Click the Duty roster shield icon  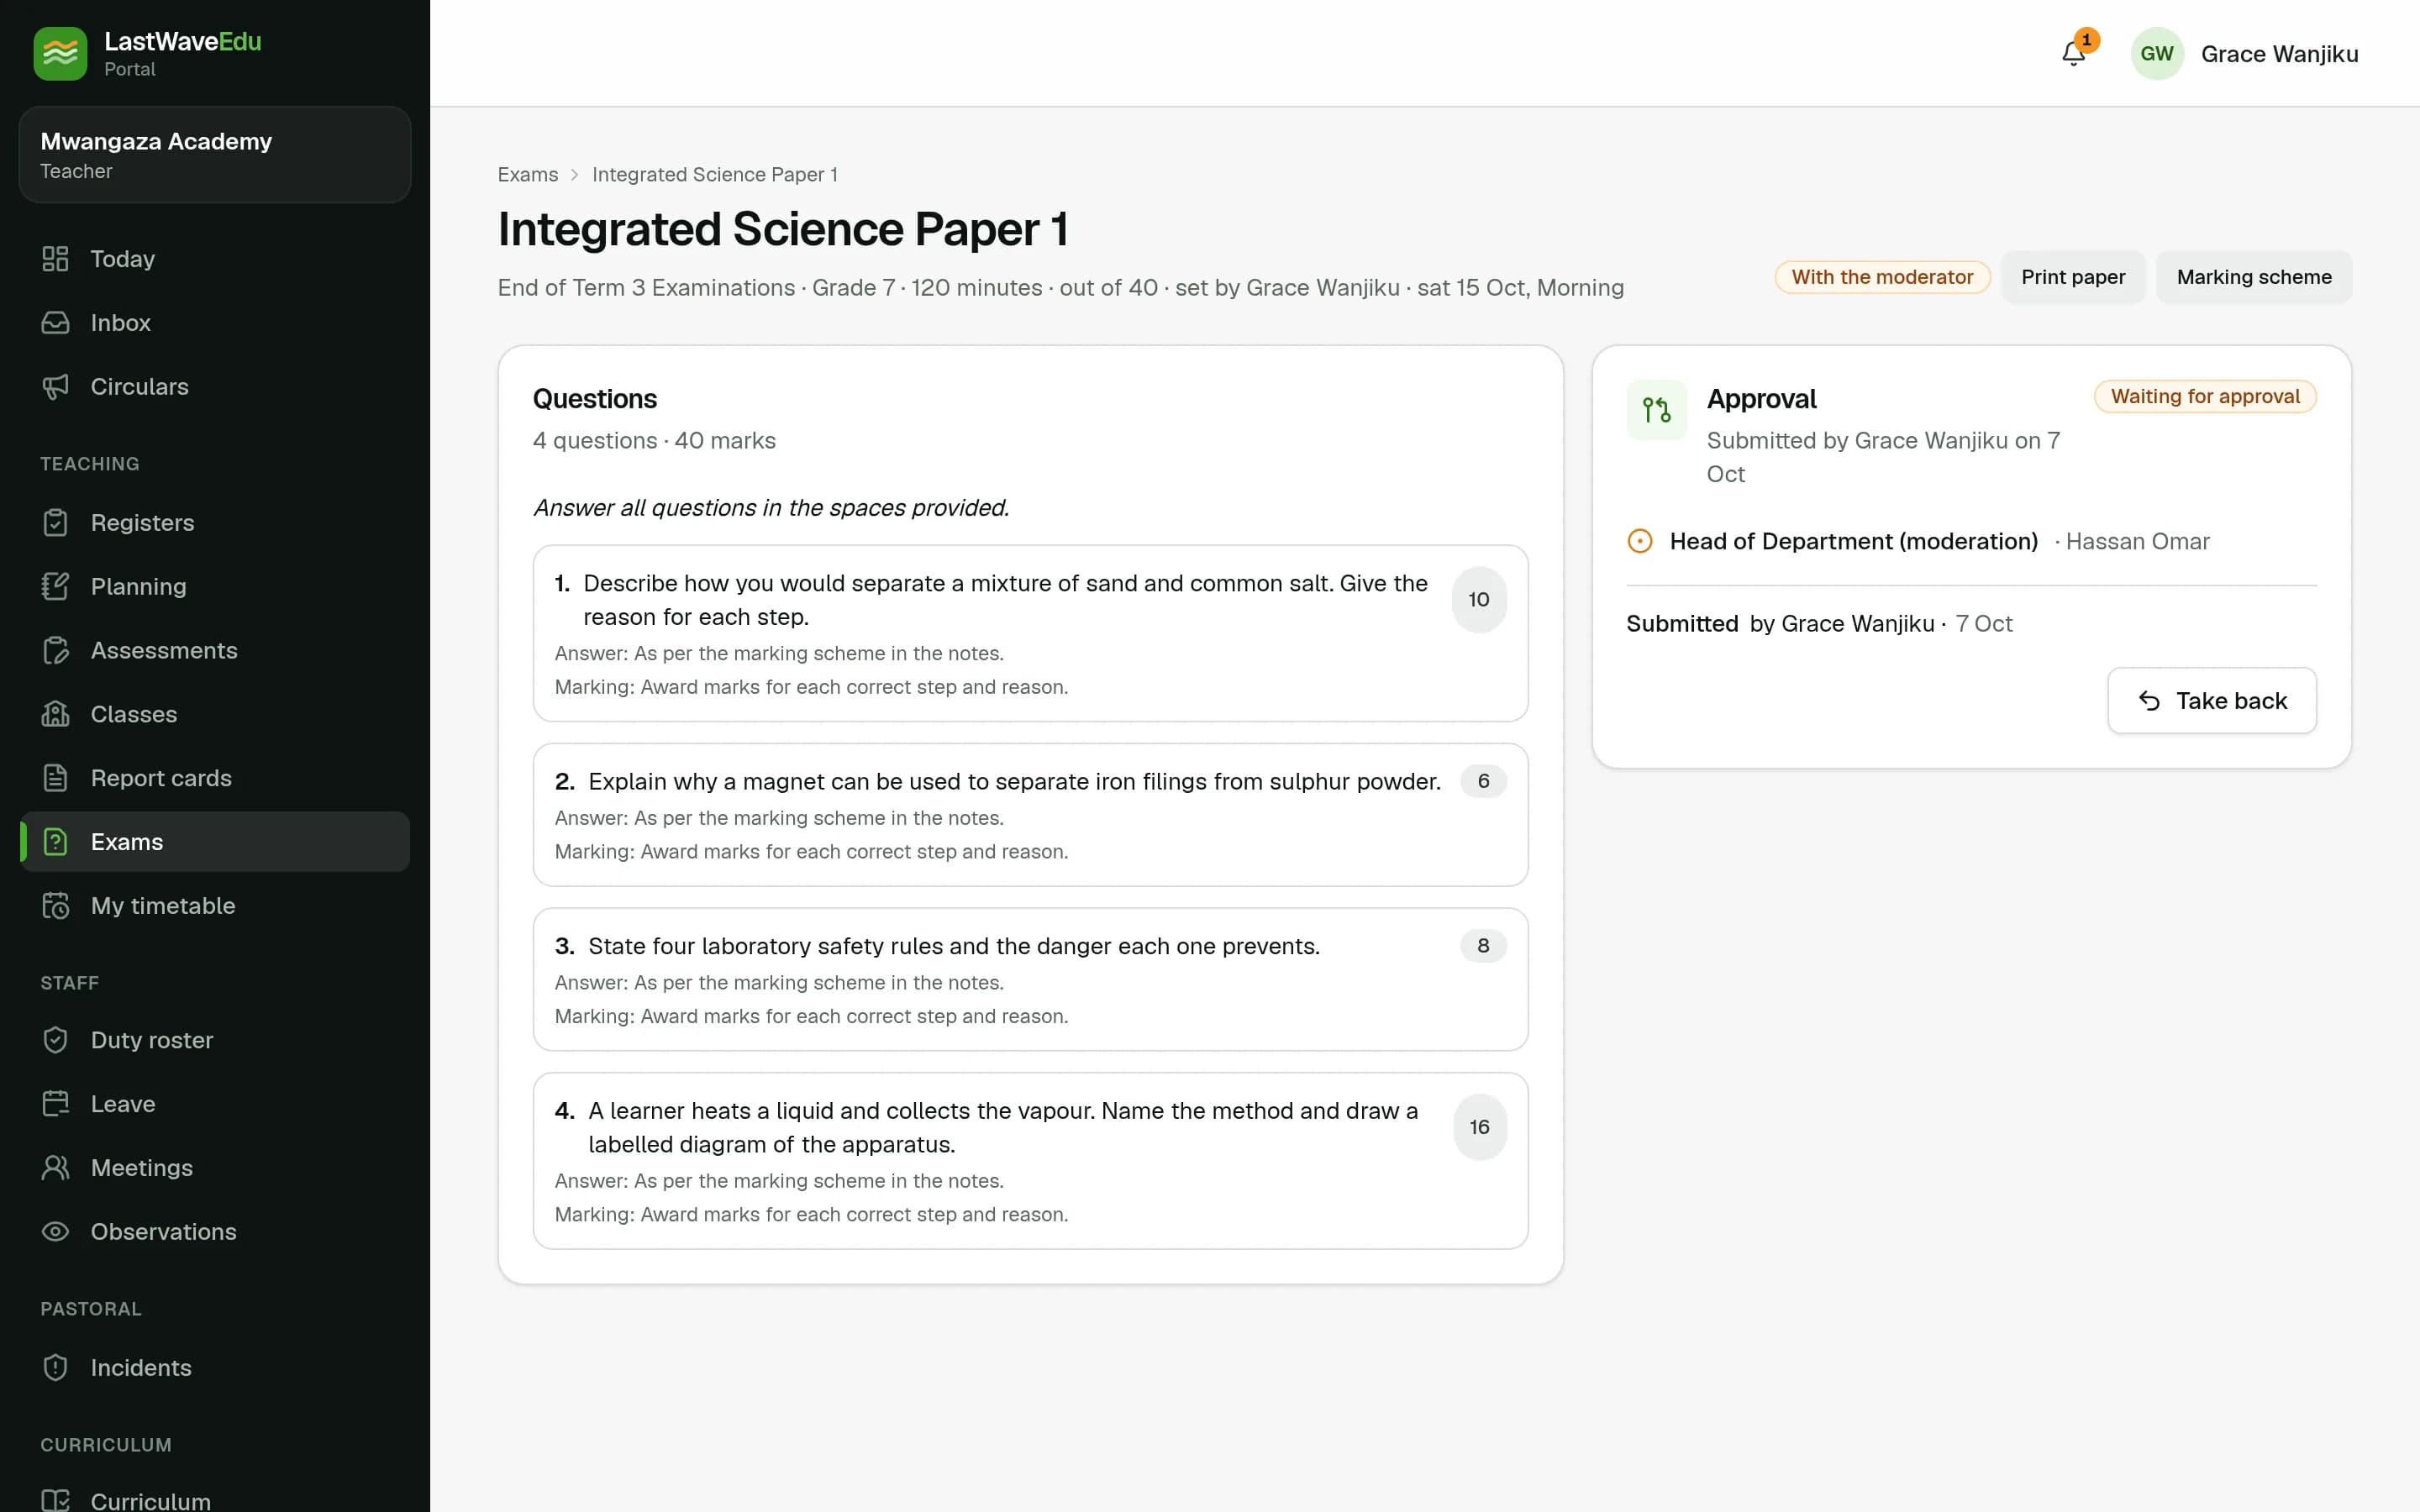click(x=55, y=1040)
